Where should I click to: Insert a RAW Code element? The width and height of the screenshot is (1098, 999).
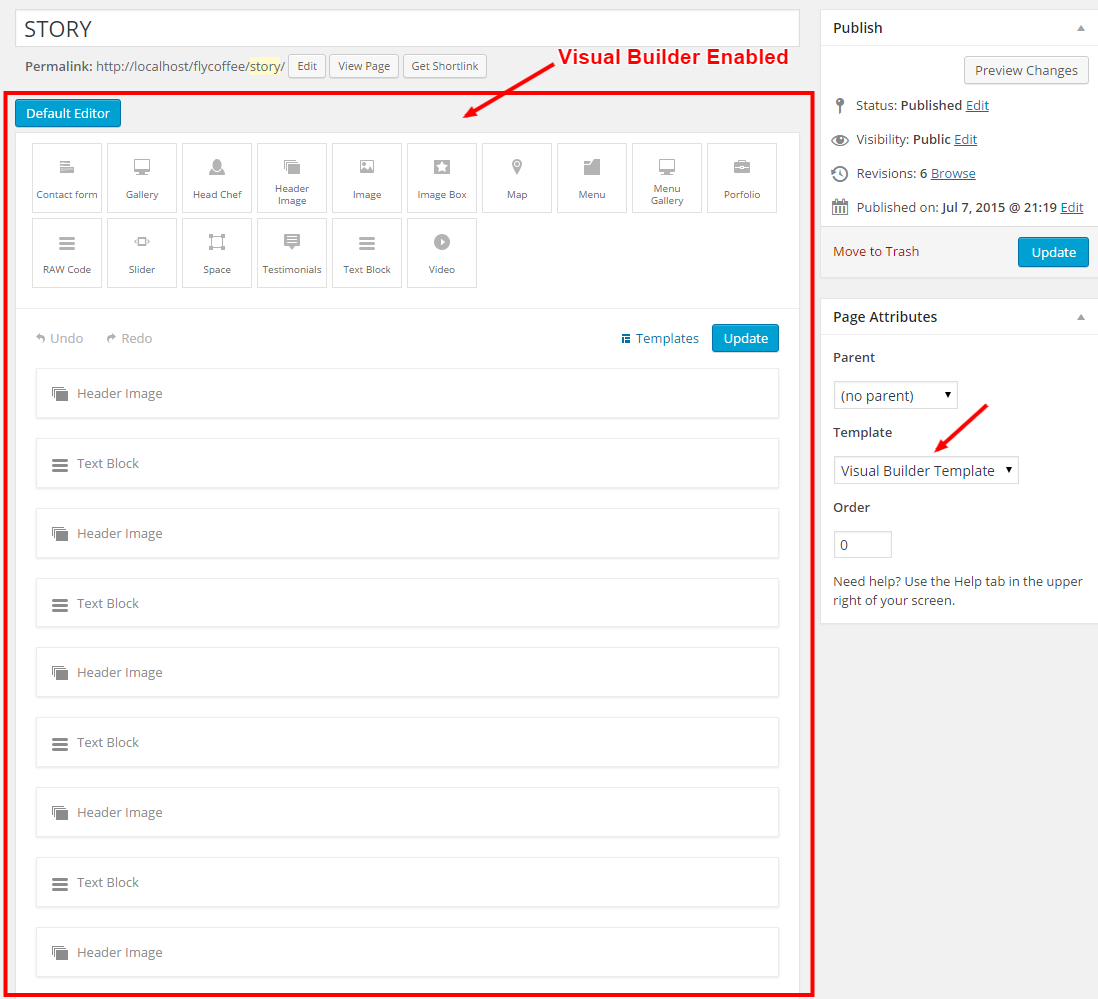tap(67, 253)
